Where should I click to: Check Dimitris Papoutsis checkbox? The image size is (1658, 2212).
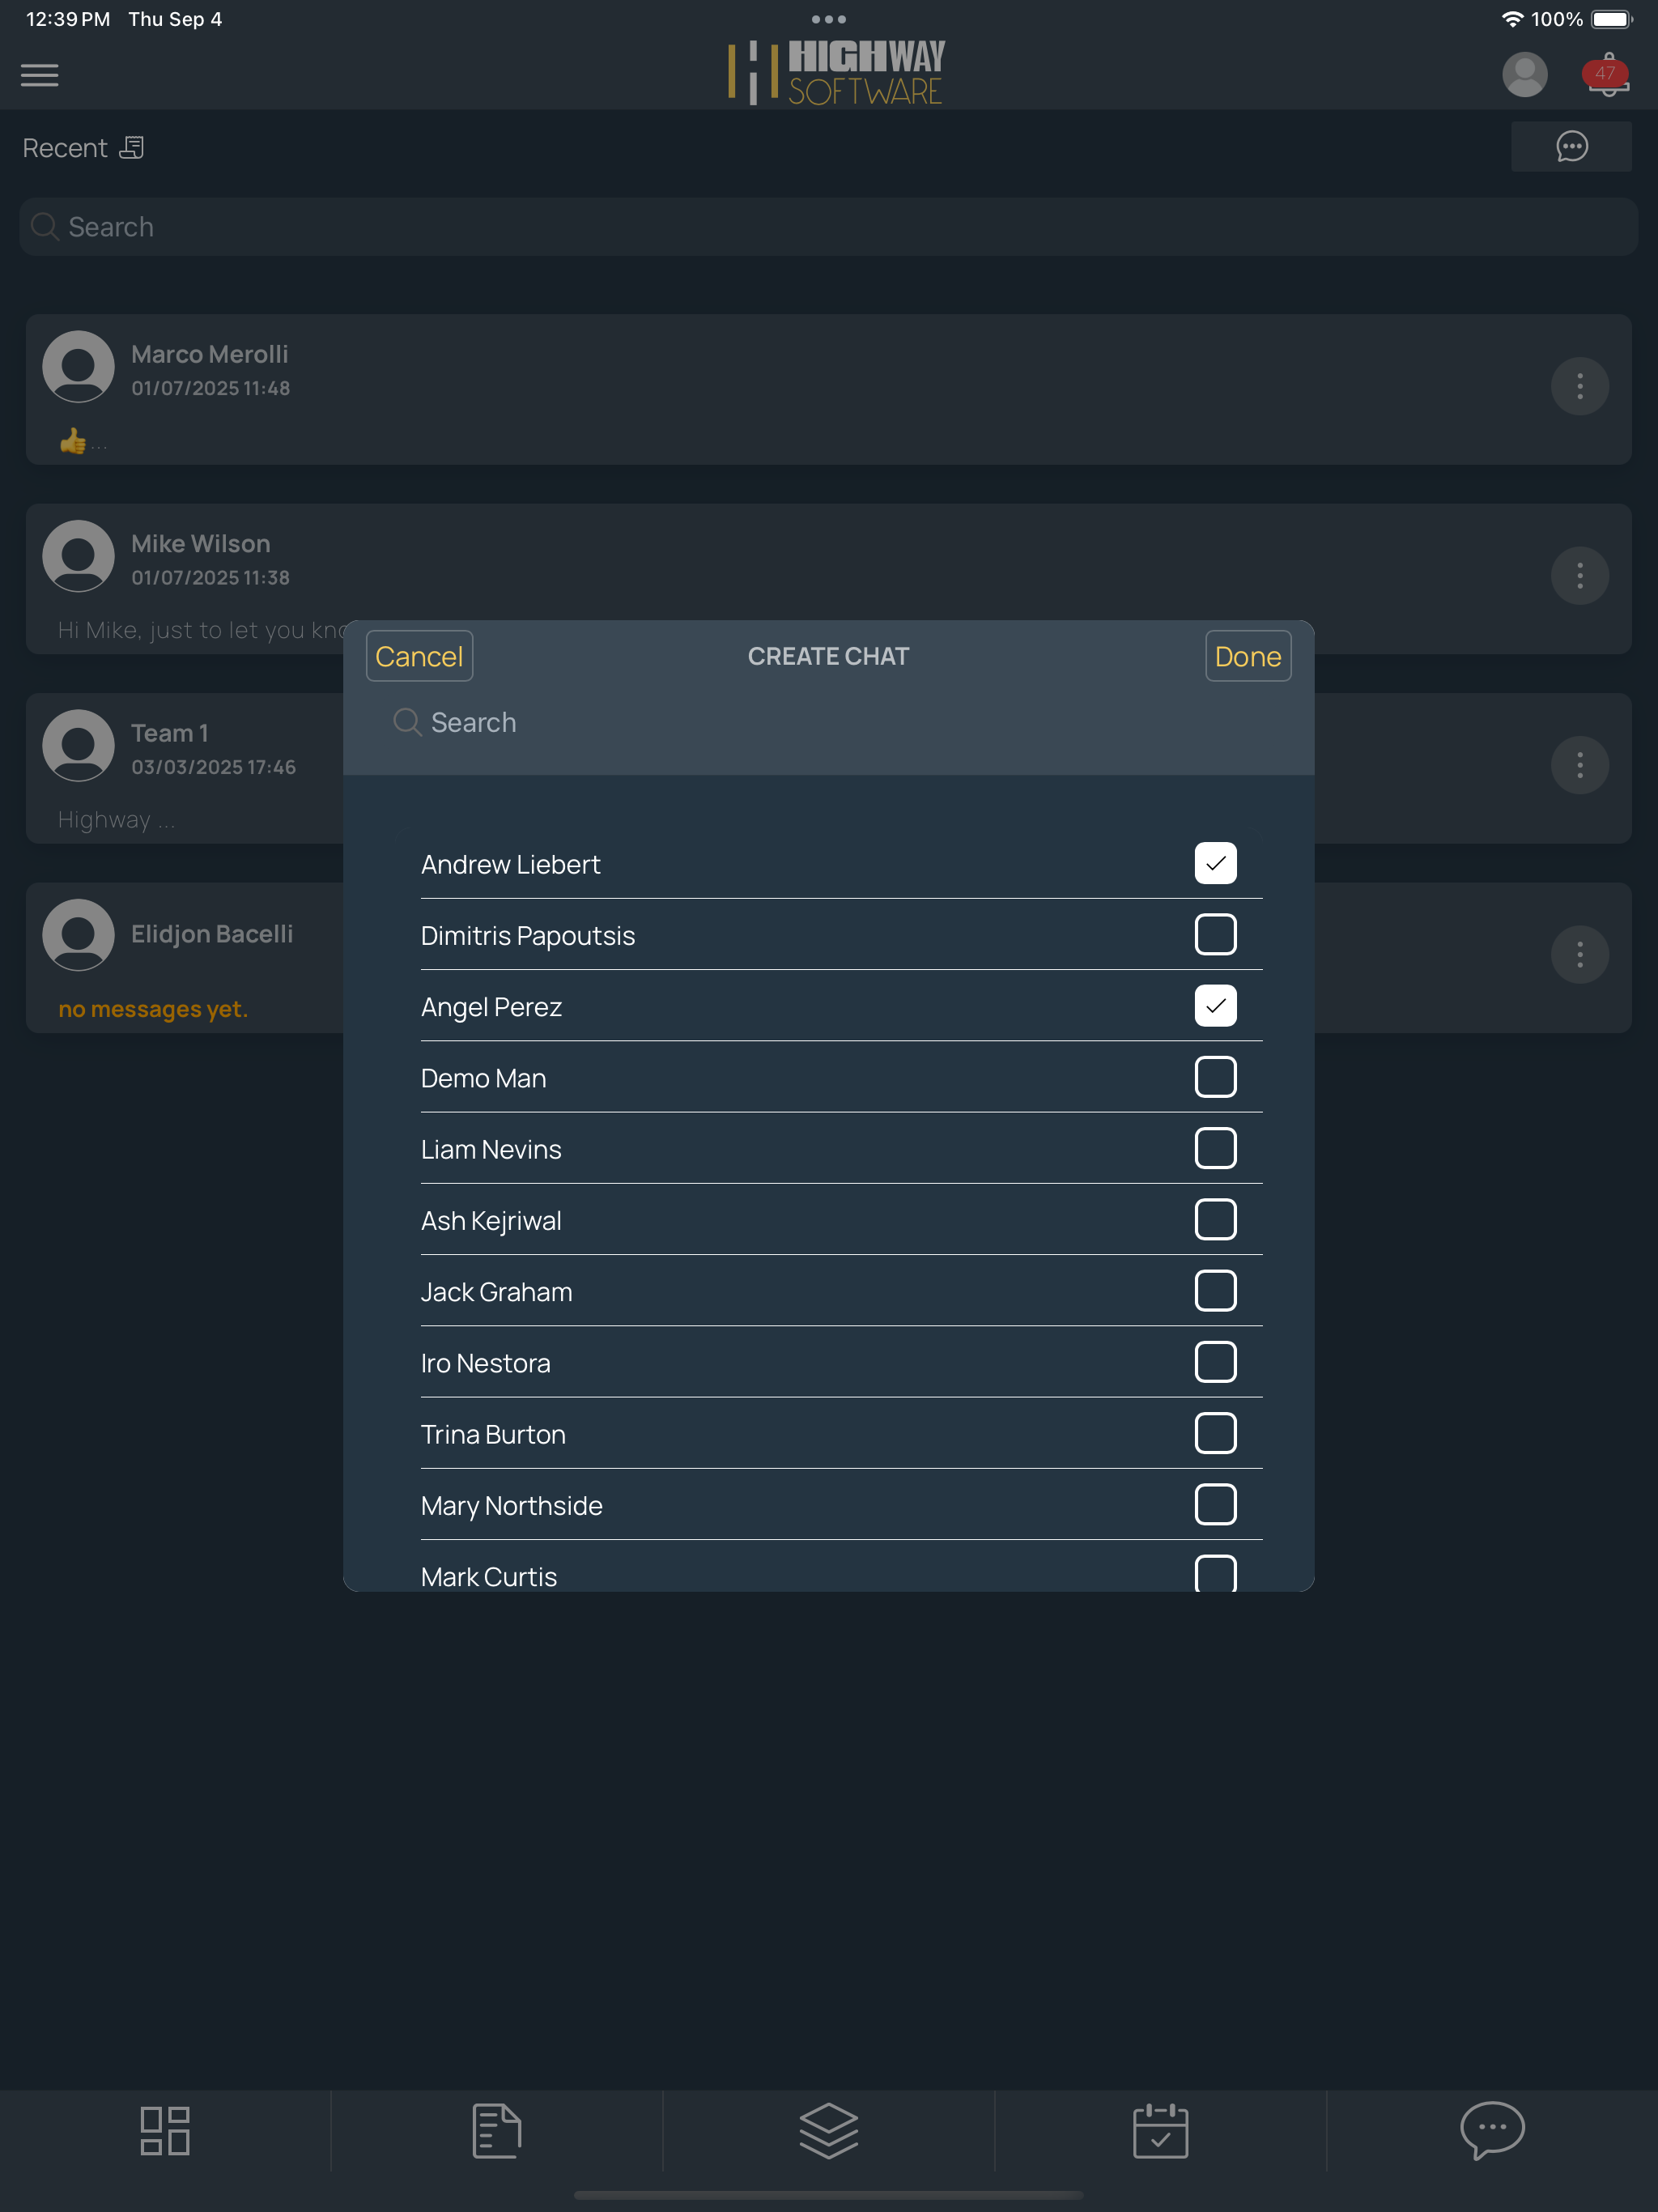pyautogui.click(x=1215, y=934)
